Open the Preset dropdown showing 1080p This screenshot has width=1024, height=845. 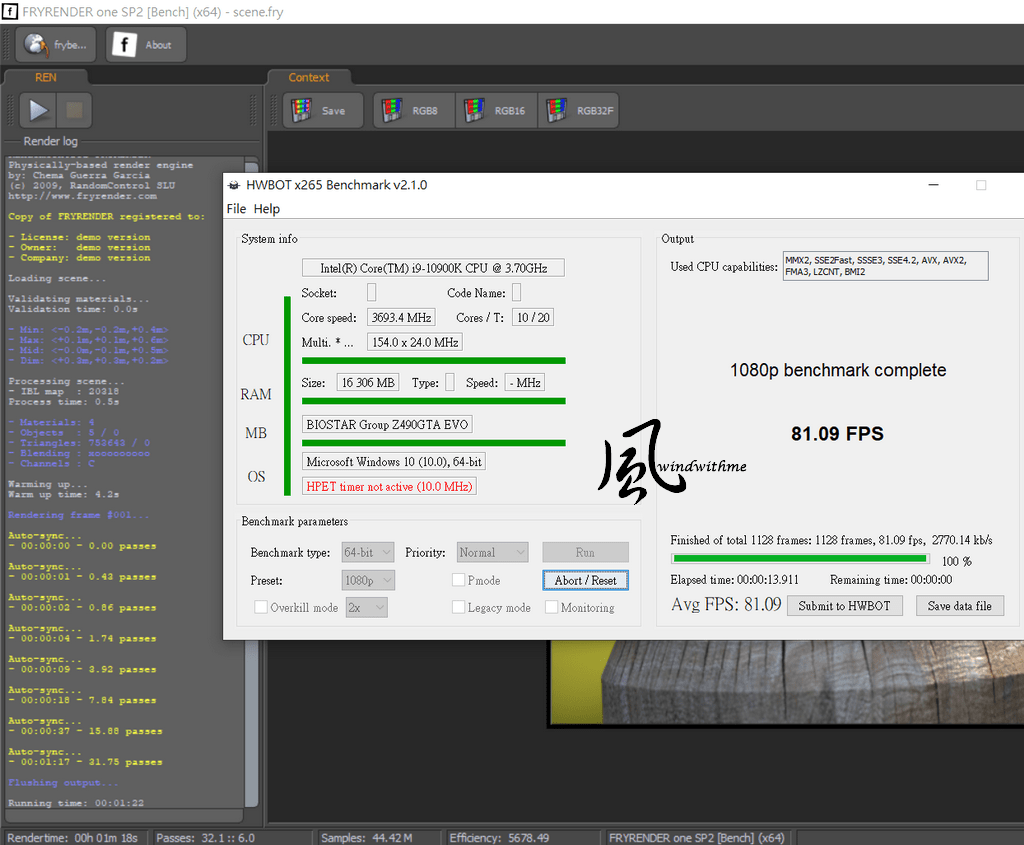[x=366, y=580]
